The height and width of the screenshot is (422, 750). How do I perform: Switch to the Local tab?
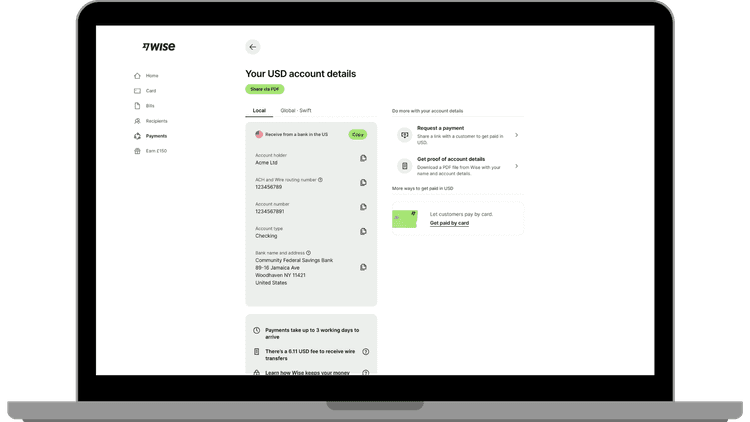click(x=259, y=111)
